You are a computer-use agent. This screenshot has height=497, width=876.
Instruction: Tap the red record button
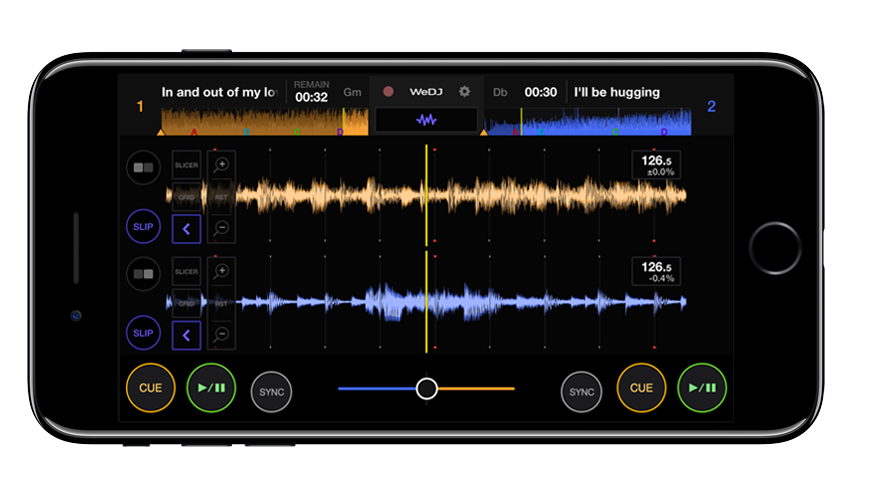coord(388,92)
